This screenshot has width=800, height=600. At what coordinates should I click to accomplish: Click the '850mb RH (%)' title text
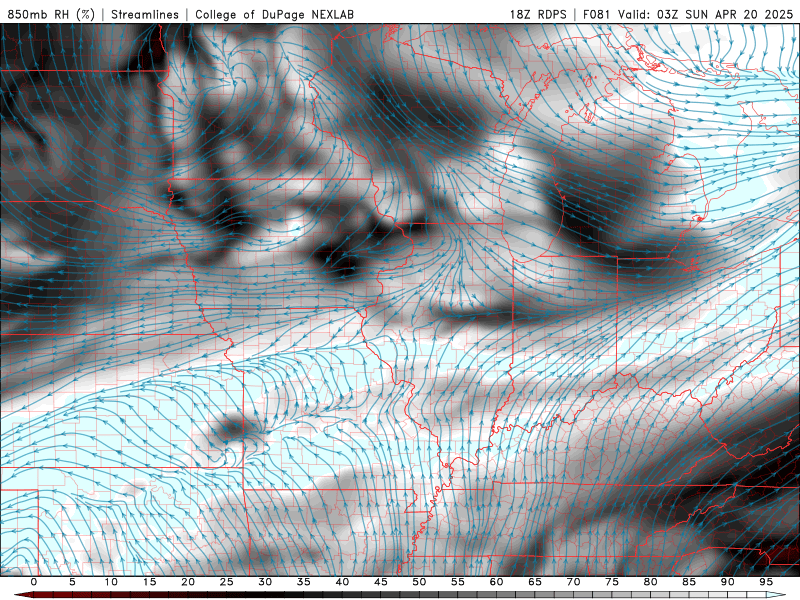coord(51,14)
